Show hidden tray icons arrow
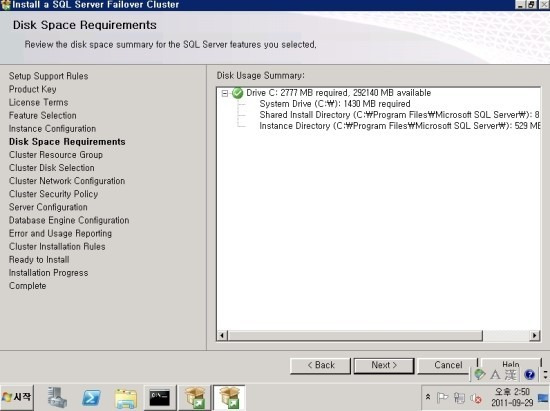550x411 pixels. (428, 397)
